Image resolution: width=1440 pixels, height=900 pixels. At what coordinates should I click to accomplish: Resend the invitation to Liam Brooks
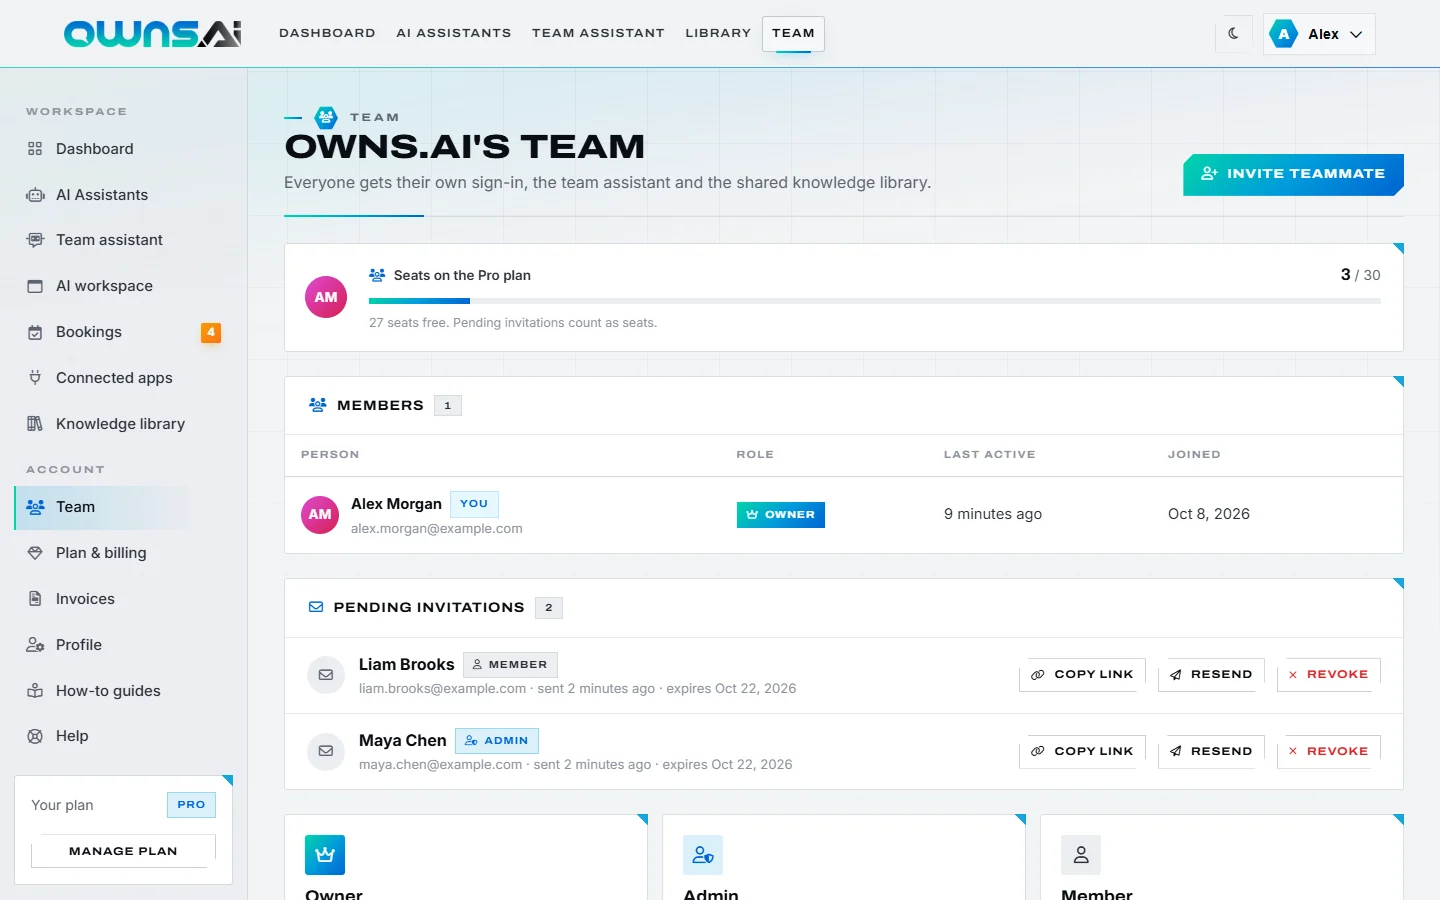coord(1211,675)
